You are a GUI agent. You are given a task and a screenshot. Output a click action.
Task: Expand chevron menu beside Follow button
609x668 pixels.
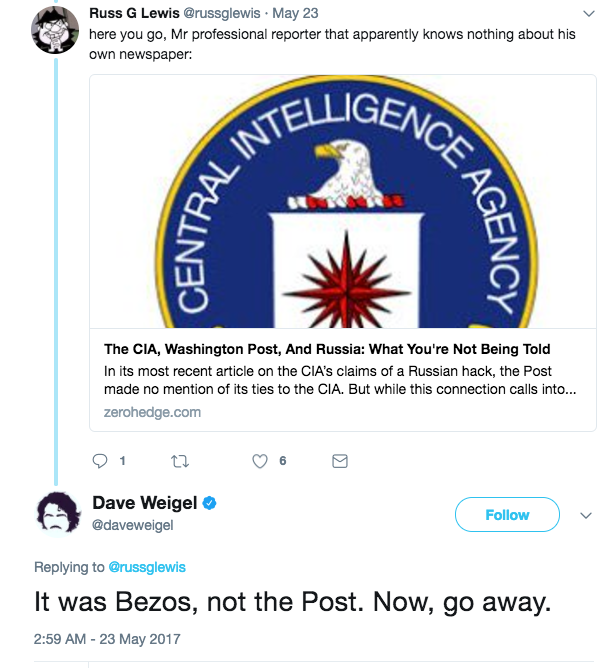pos(586,515)
